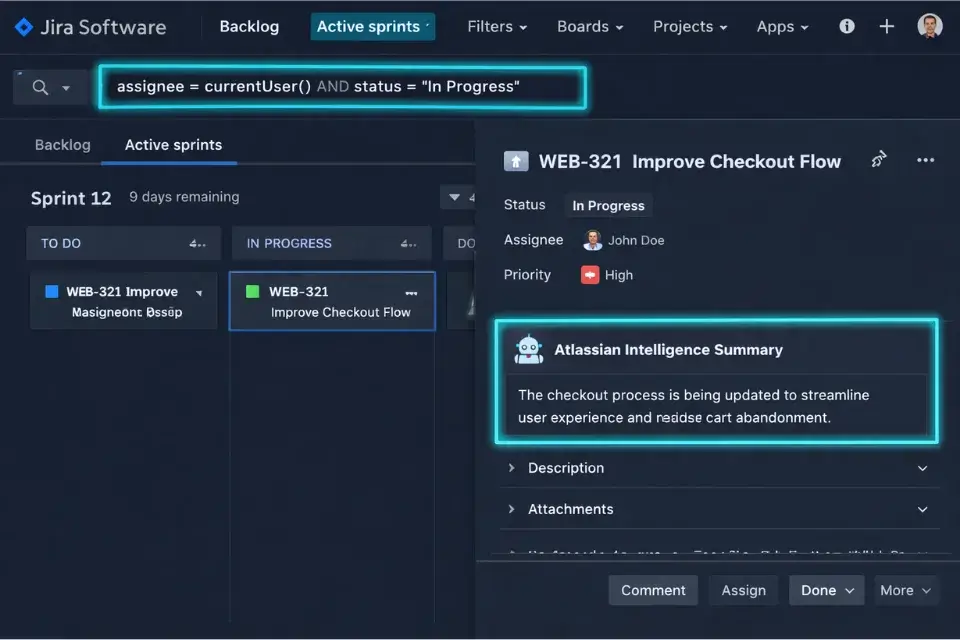Click the John Doe assignee avatar
This screenshot has width=960, height=640.
pos(592,240)
